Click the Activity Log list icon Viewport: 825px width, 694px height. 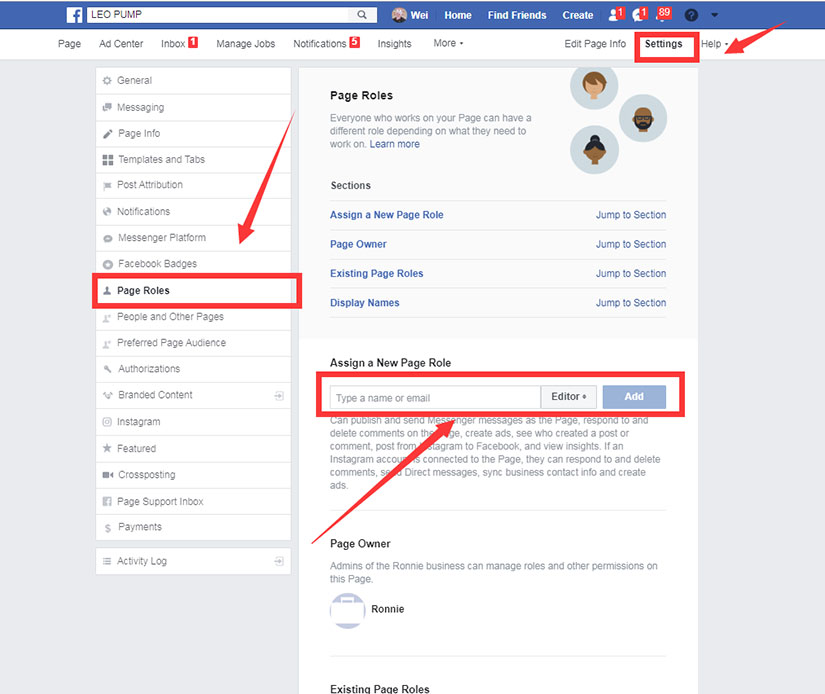click(x=107, y=561)
